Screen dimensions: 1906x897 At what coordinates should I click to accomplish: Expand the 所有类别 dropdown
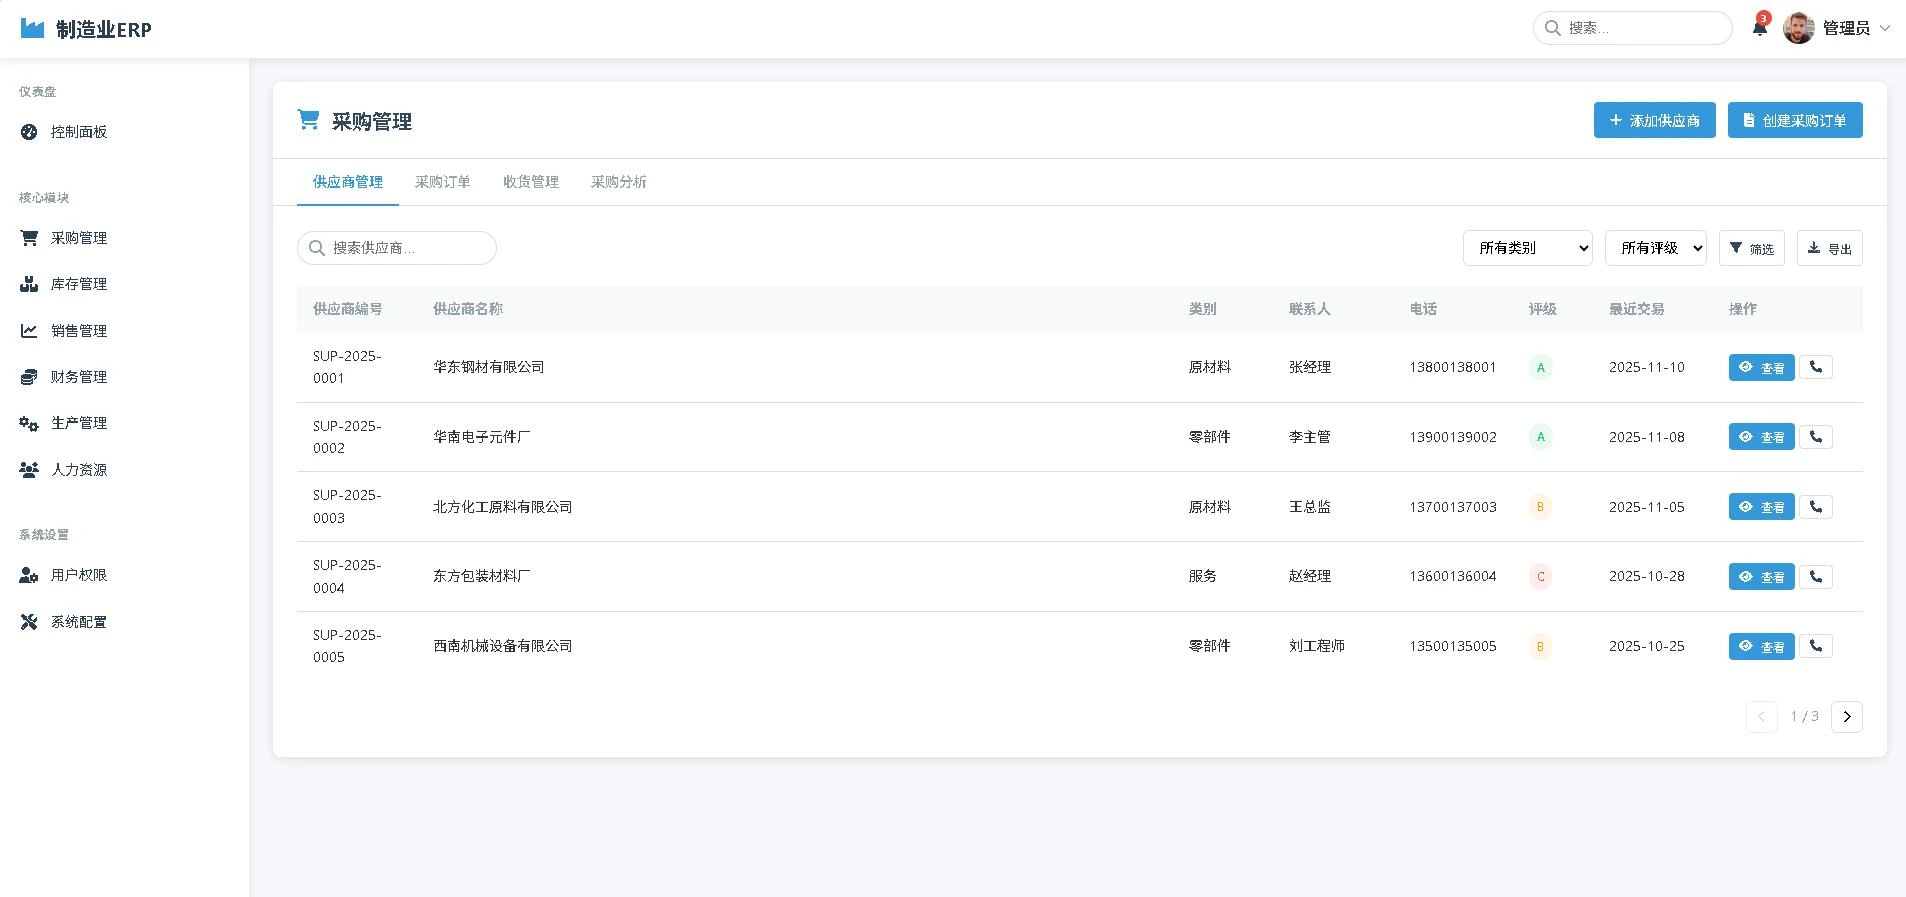pyautogui.click(x=1527, y=248)
